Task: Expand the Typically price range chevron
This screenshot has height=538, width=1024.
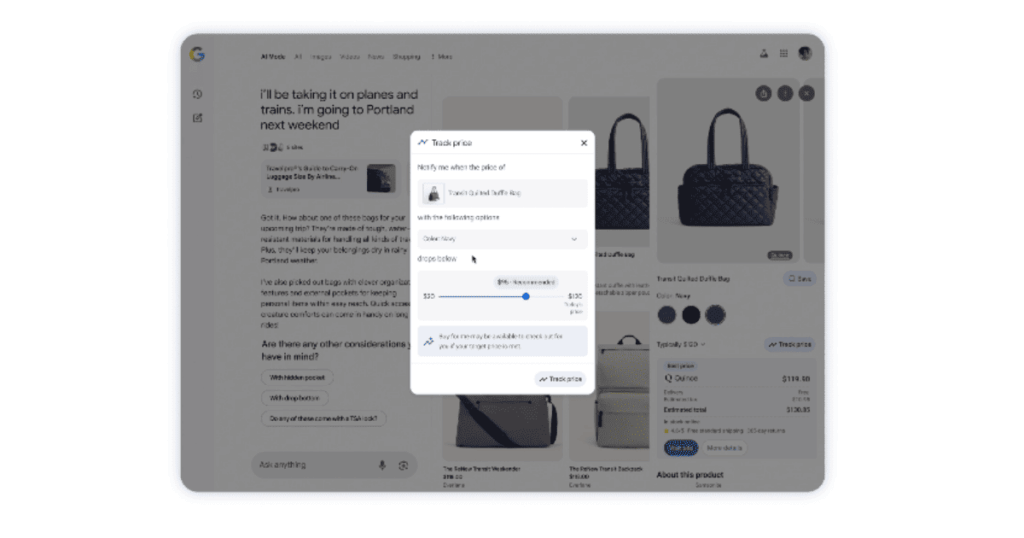Action: (x=703, y=344)
